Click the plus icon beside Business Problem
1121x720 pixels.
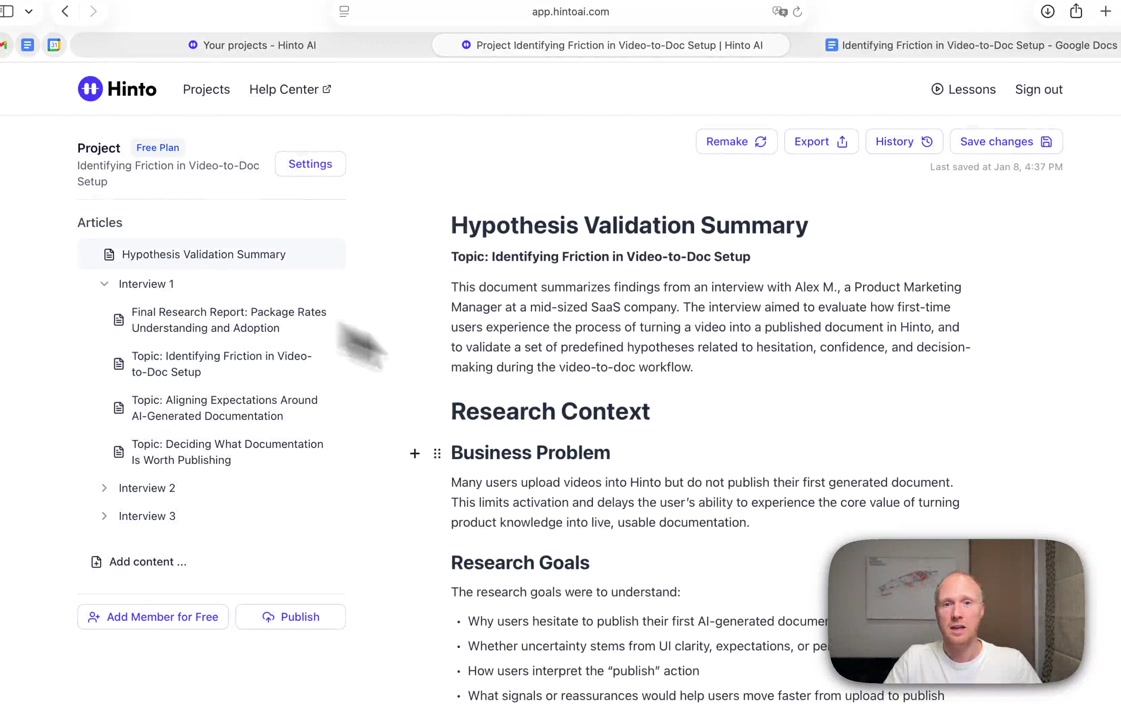tap(415, 454)
